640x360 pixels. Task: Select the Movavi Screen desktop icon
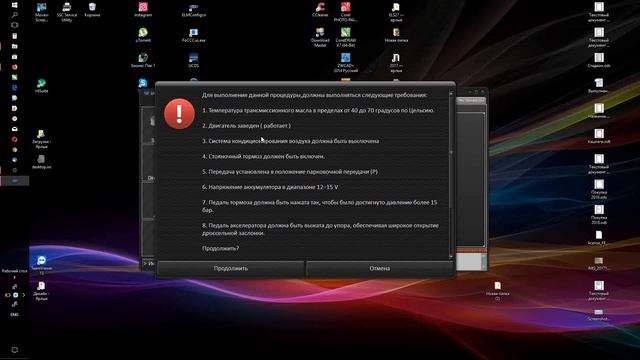(41, 12)
